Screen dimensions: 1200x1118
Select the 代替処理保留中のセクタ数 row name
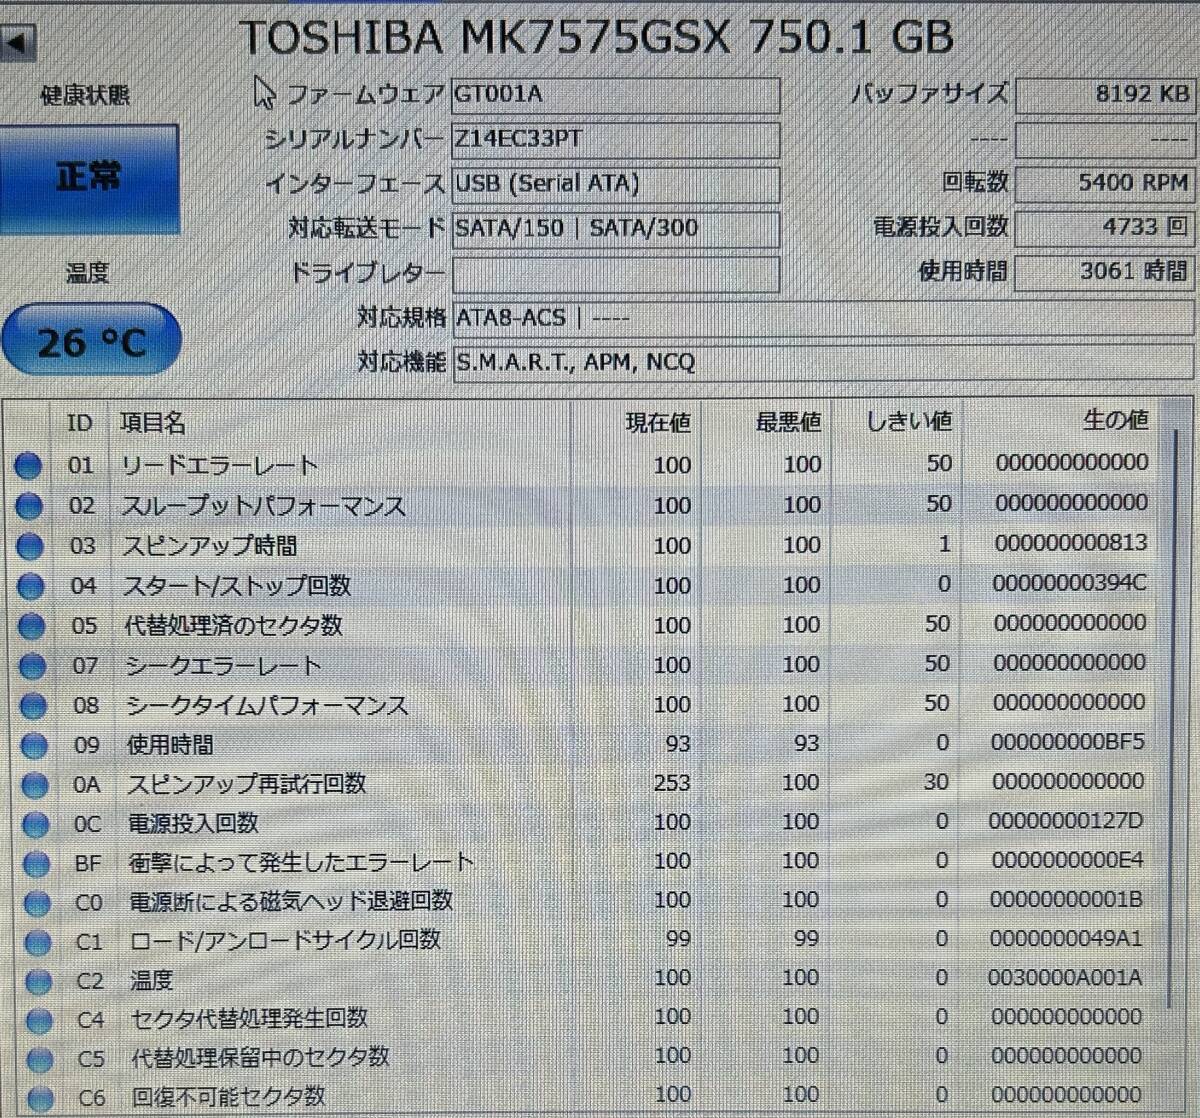point(261,1058)
